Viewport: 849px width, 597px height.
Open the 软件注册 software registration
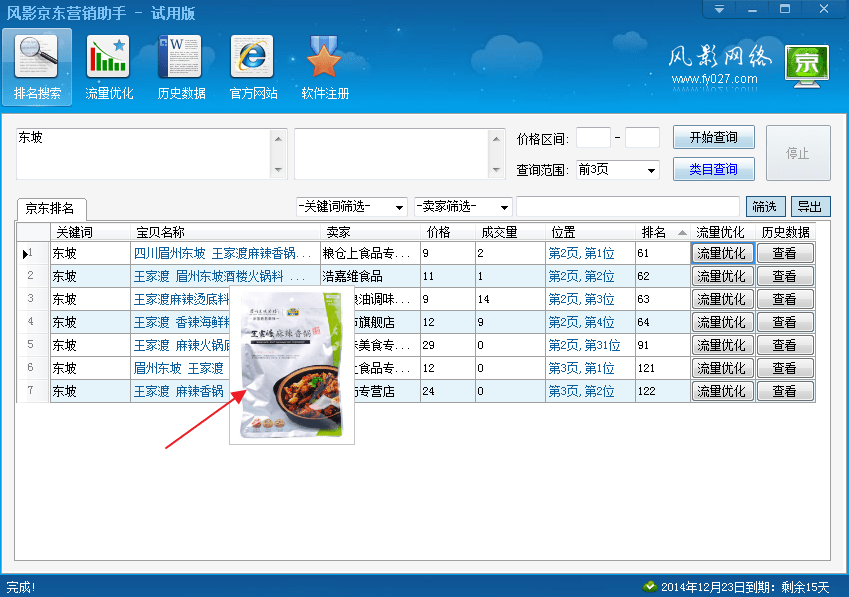pyautogui.click(x=325, y=67)
